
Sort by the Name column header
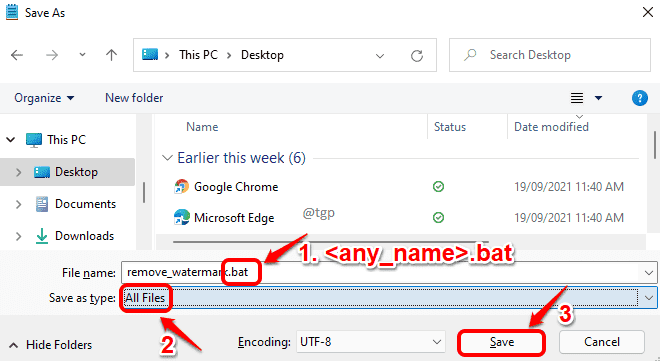pyautogui.click(x=202, y=127)
